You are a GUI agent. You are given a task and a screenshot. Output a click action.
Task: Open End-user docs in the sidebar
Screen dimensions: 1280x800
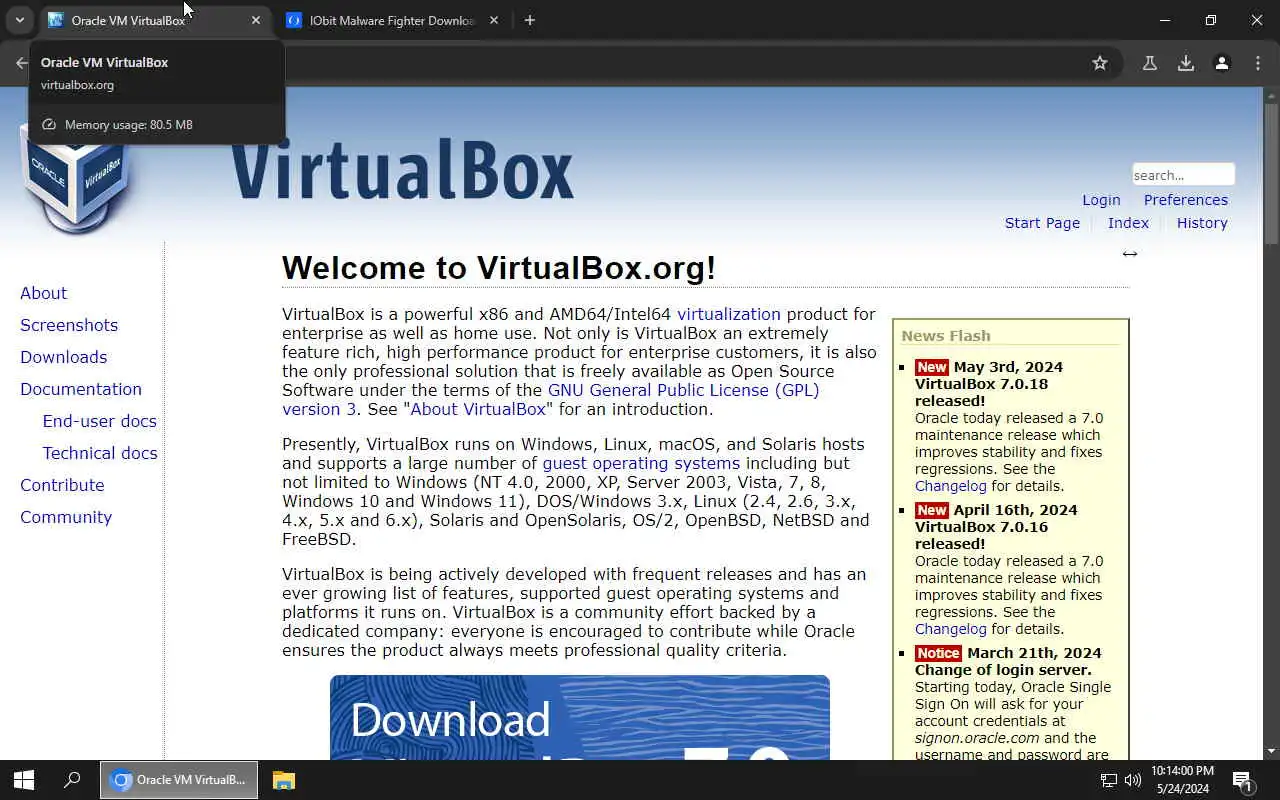100,421
